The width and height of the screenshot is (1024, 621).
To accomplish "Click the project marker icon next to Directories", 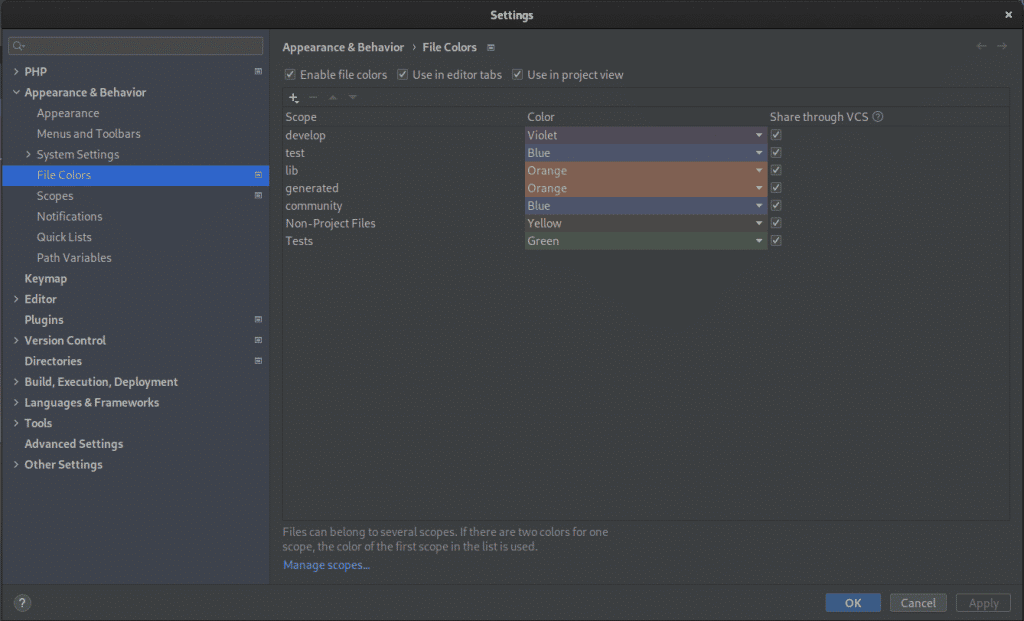I will tap(258, 360).
